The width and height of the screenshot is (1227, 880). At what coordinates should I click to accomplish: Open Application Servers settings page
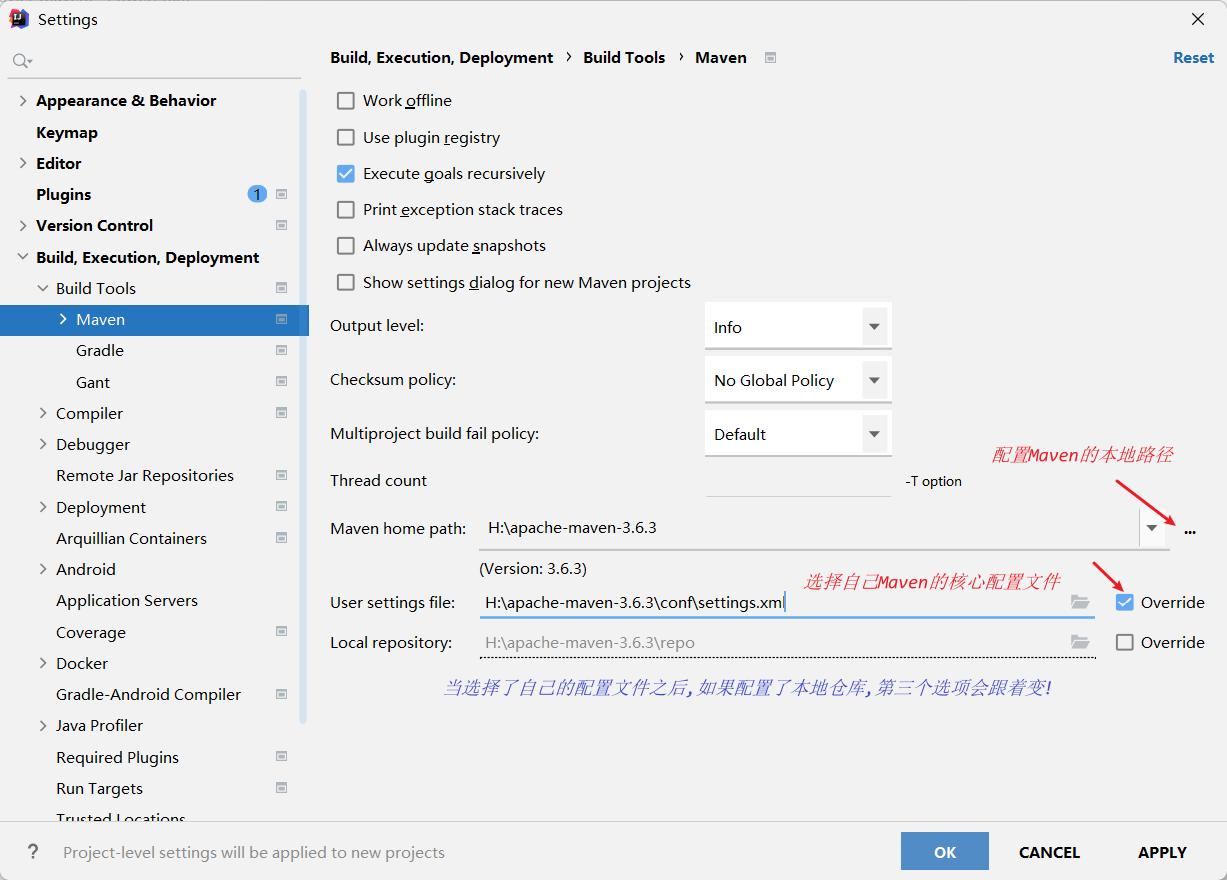point(127,601)
